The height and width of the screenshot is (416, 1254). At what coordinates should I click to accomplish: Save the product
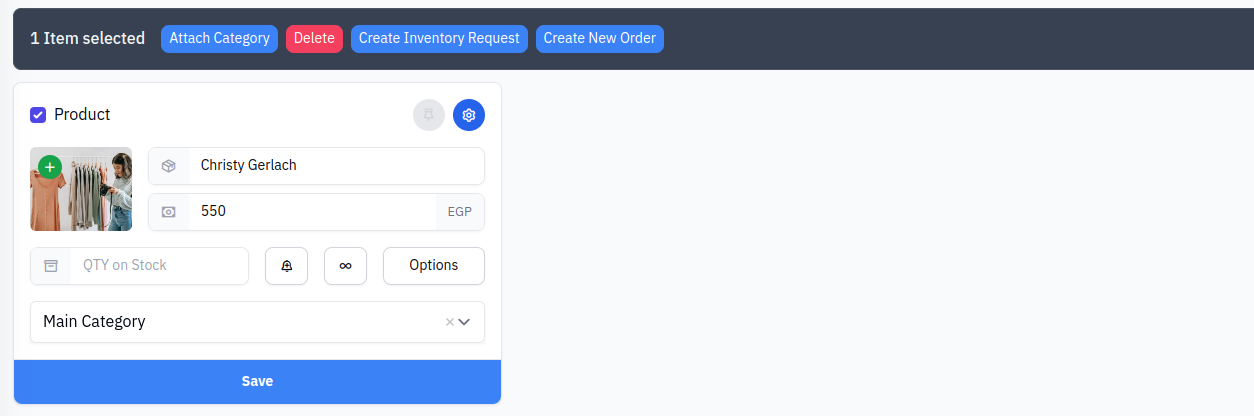point(257,382)
